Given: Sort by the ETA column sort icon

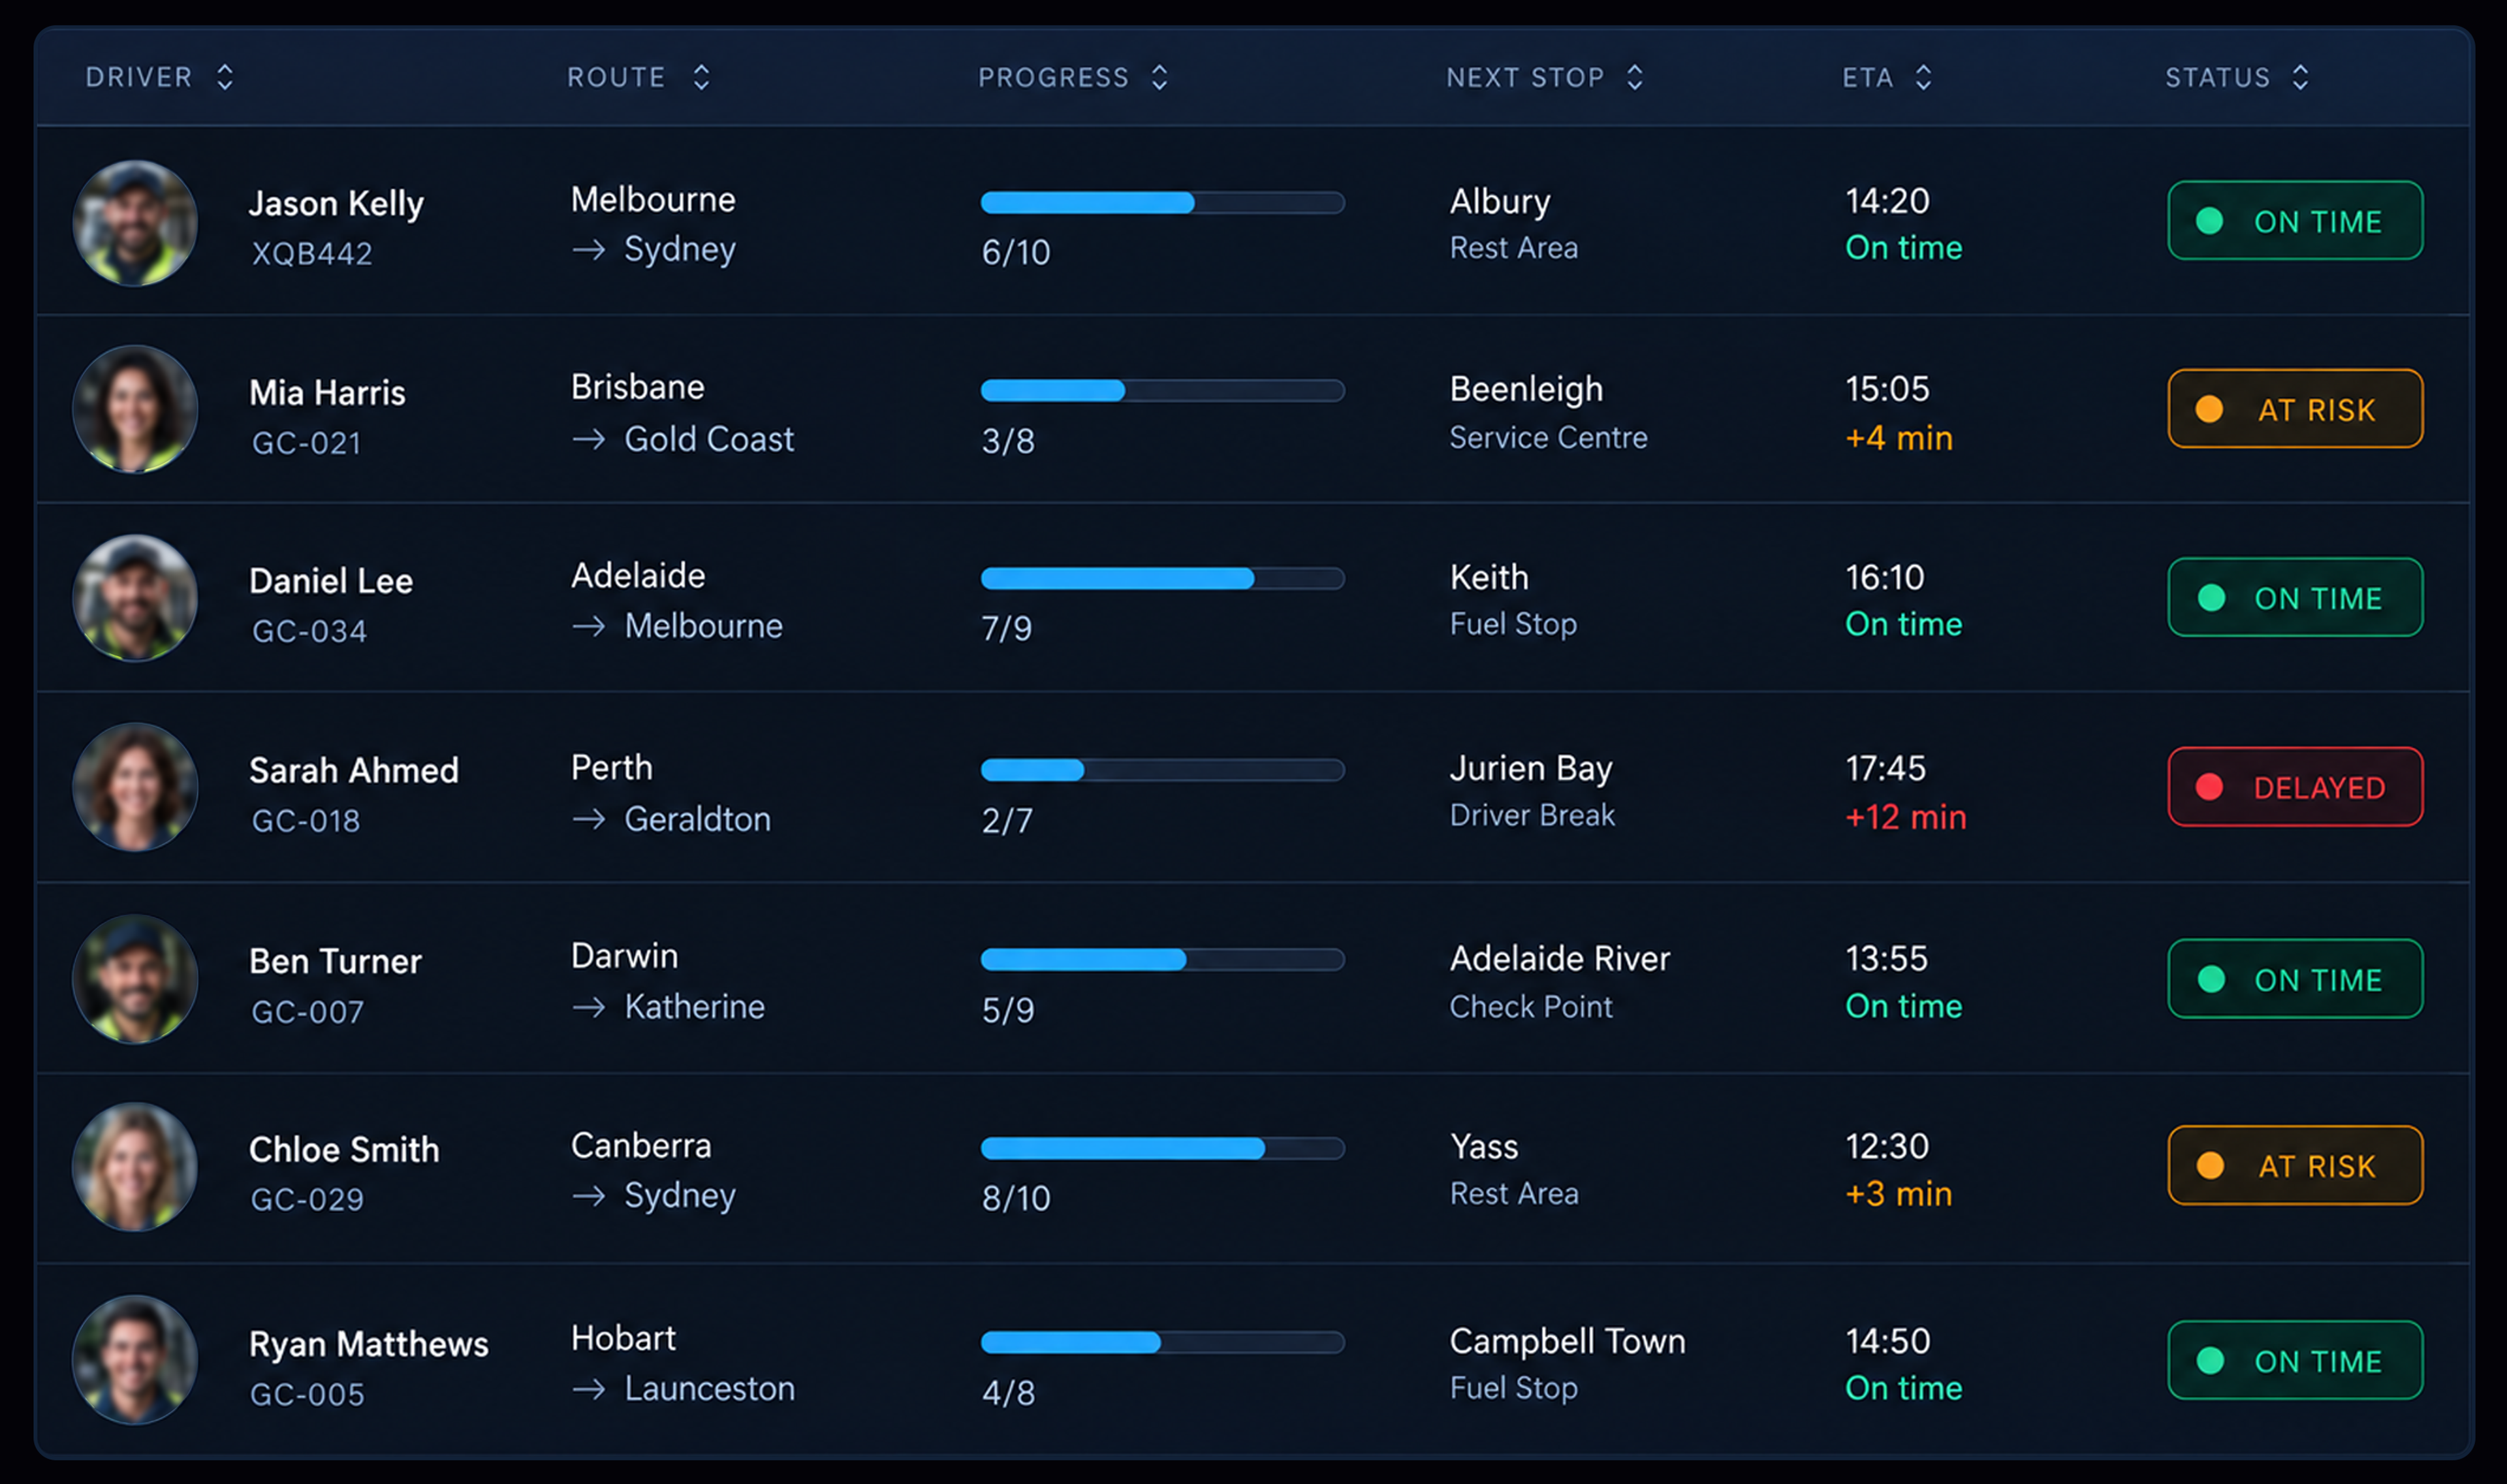Looking at the screenshot, I should 1923,77.
